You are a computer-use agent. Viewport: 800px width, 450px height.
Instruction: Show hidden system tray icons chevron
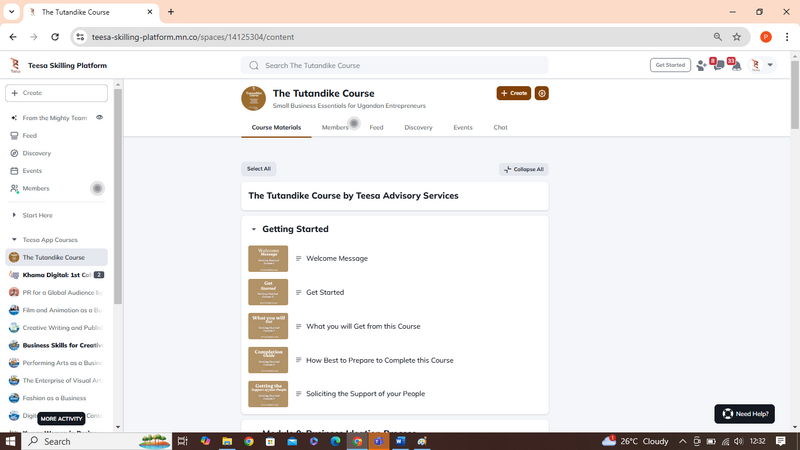682,441
